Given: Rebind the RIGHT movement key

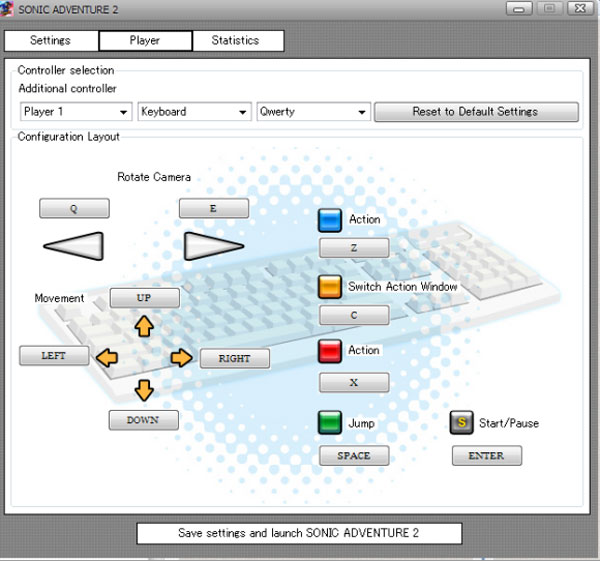Looking at the screenshot, I should point(235,359).
